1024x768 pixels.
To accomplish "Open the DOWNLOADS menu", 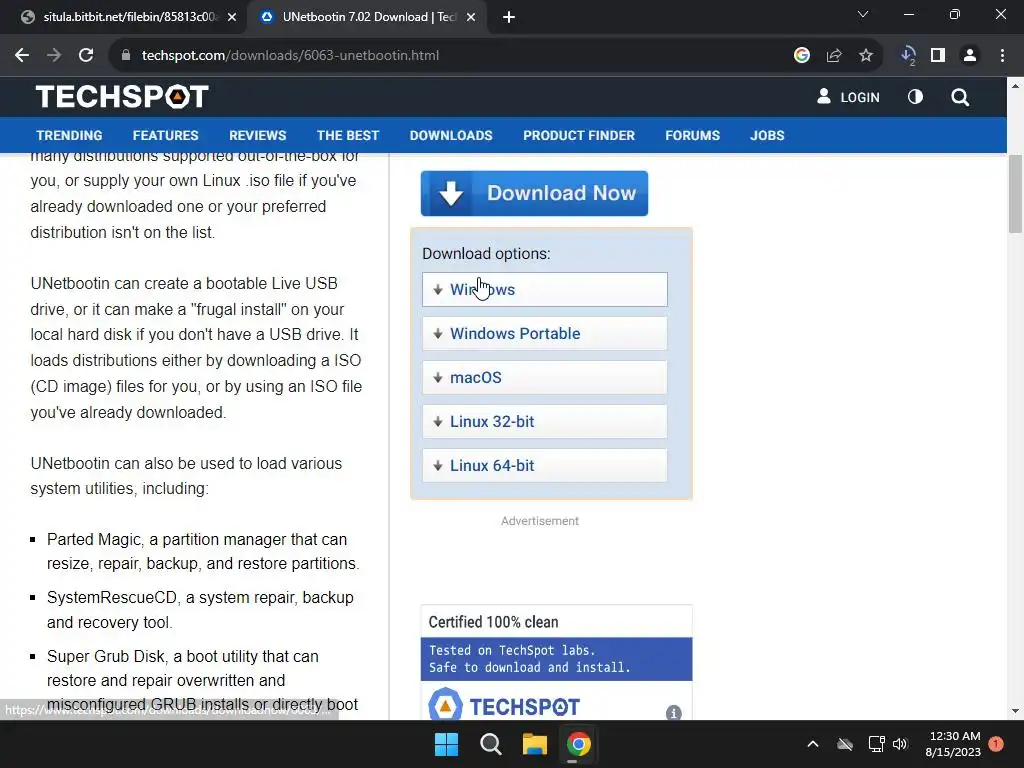I will [x=451, y=135].
